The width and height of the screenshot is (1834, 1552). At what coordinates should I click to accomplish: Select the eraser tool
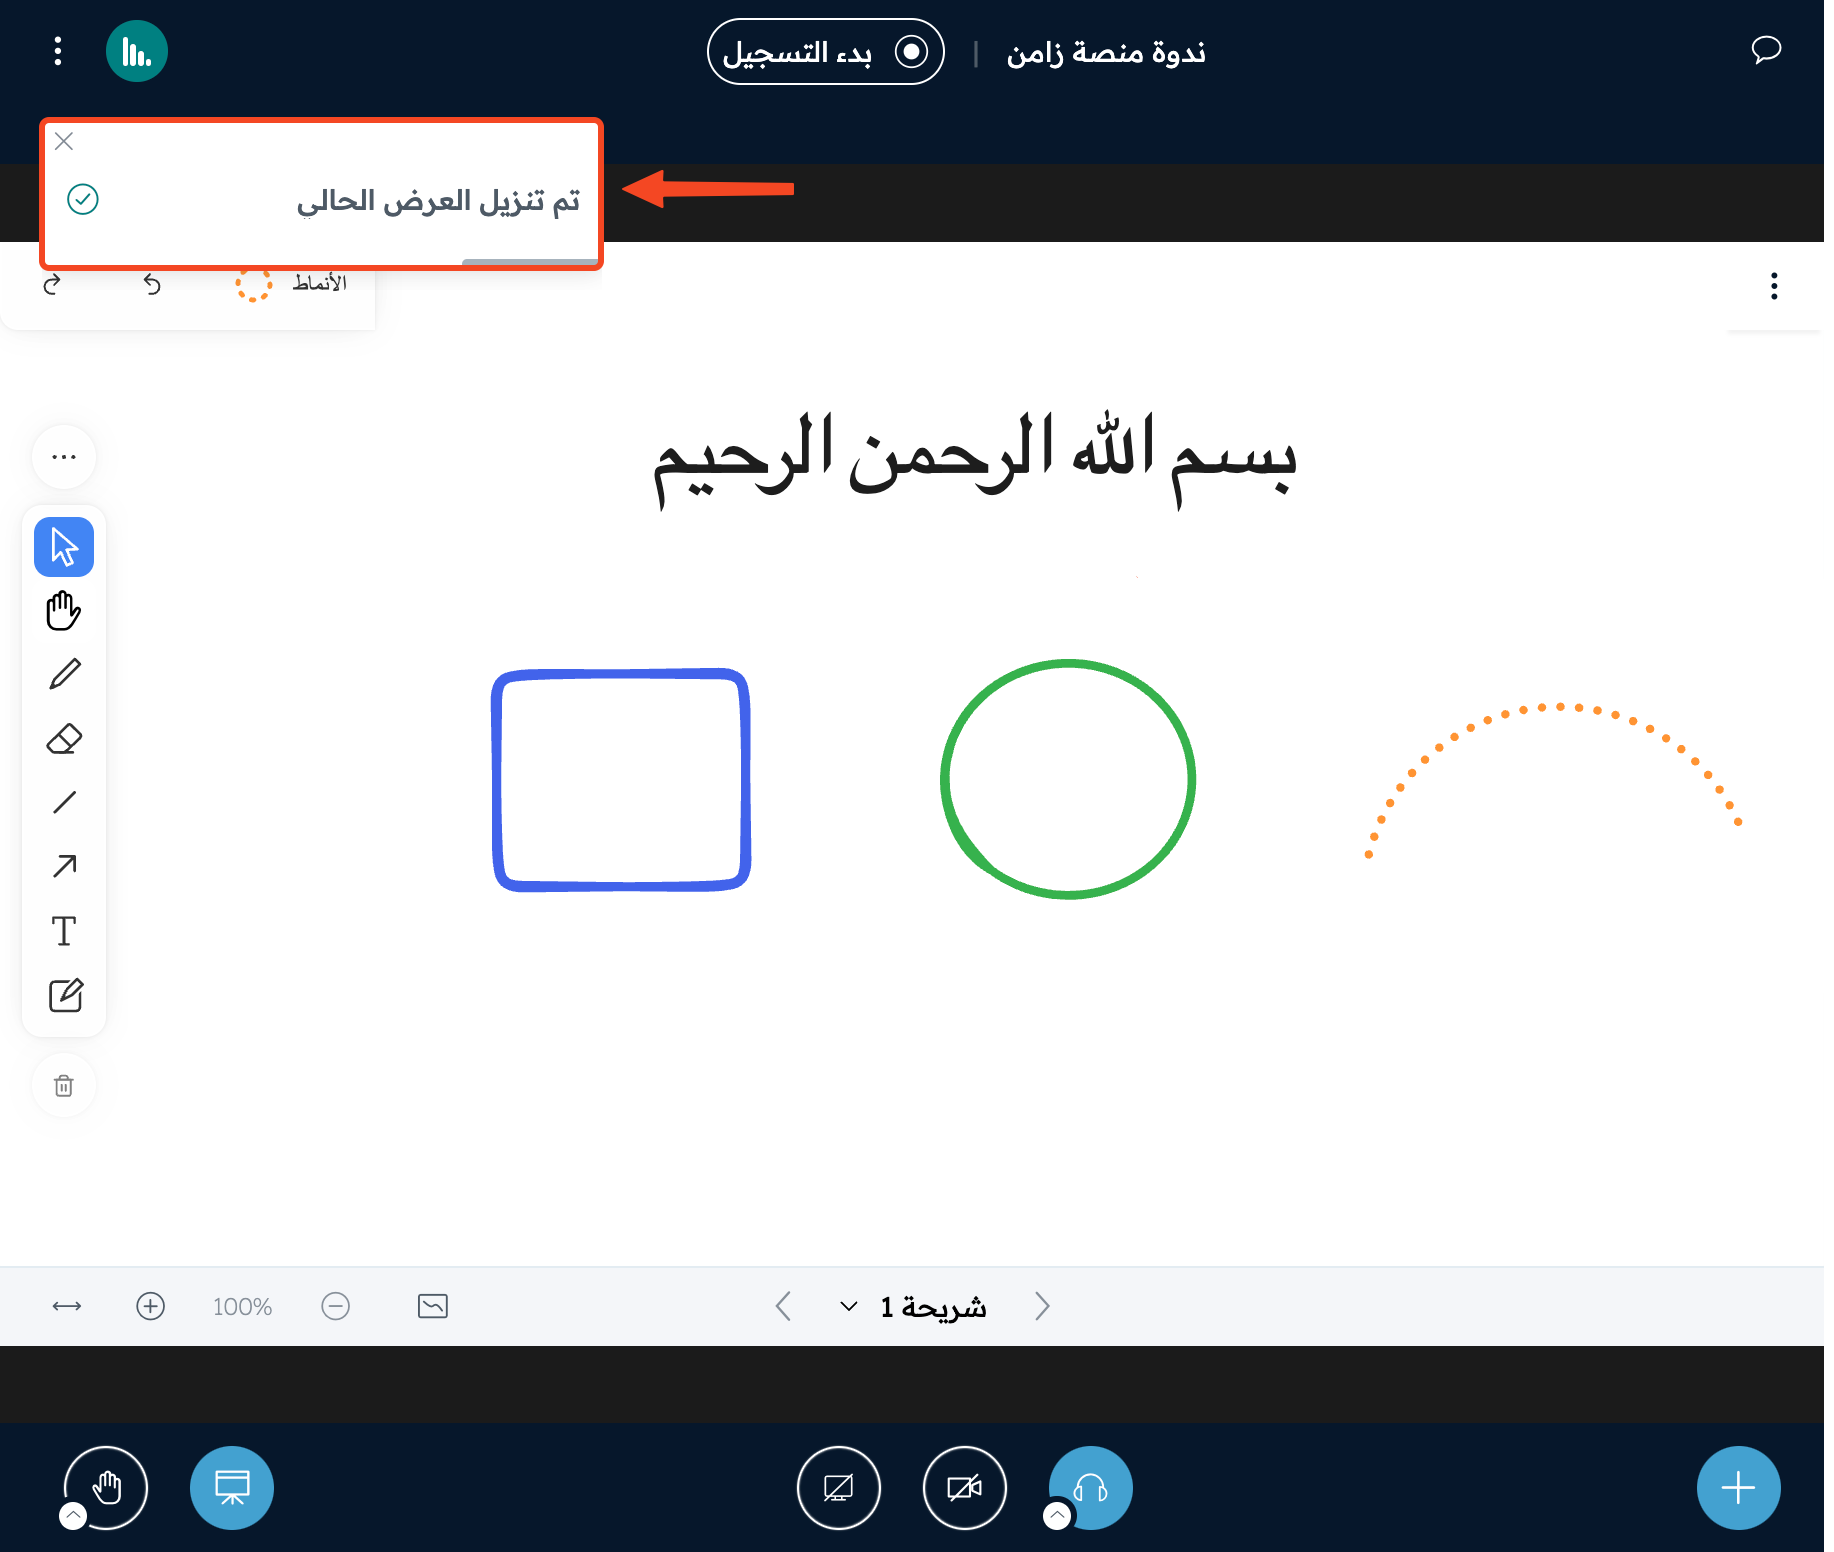point(64,739)
